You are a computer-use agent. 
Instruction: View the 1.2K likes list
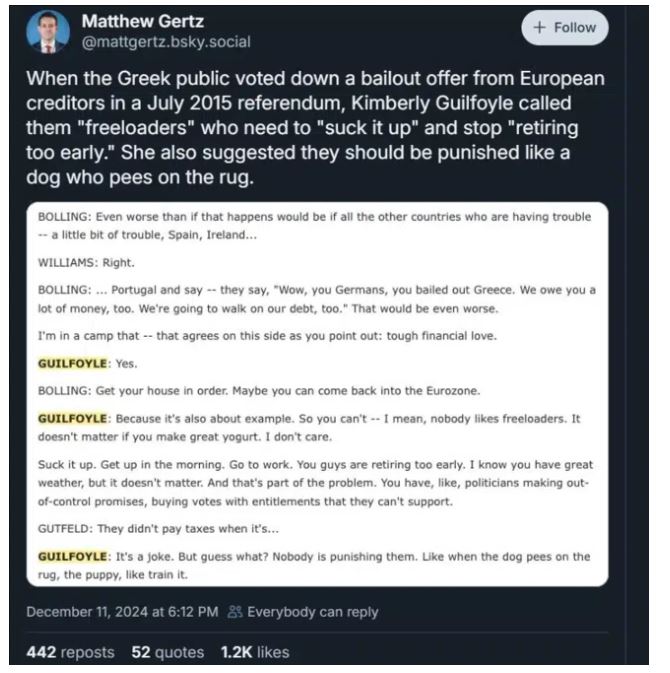[x=254, y=652]
